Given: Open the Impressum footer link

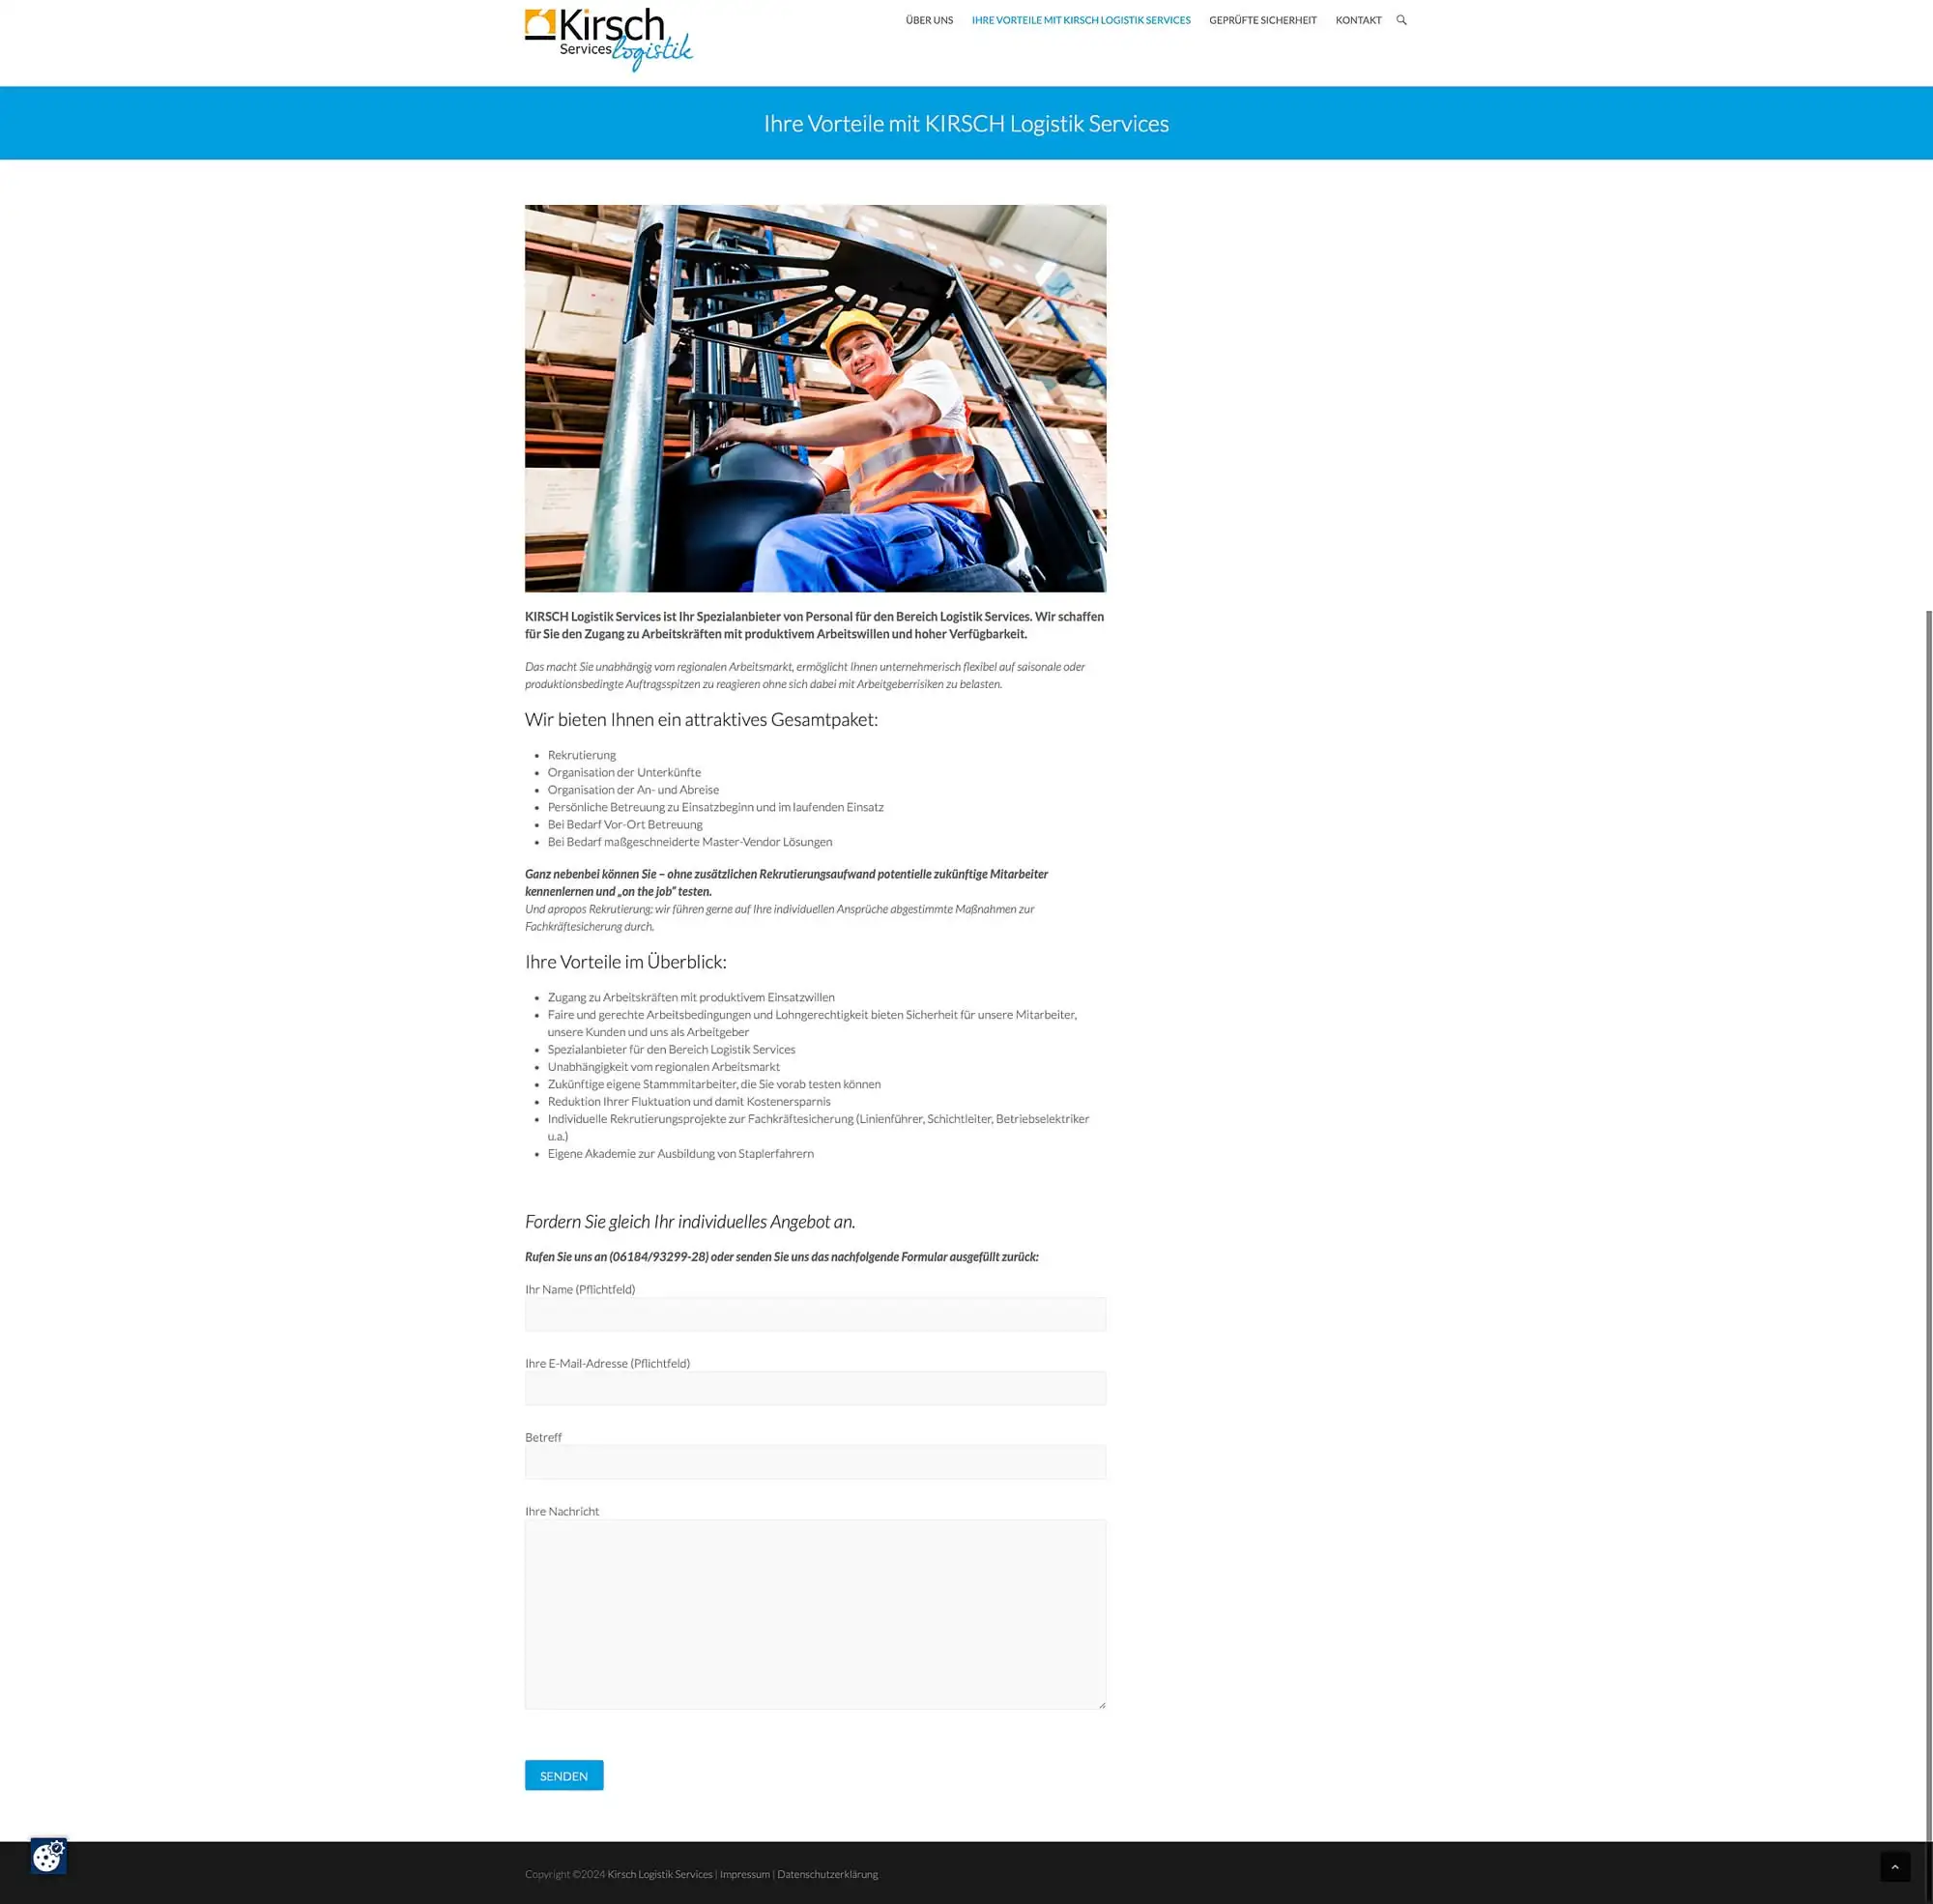Looking at the screenshot, I should [x=744, y=1874].
